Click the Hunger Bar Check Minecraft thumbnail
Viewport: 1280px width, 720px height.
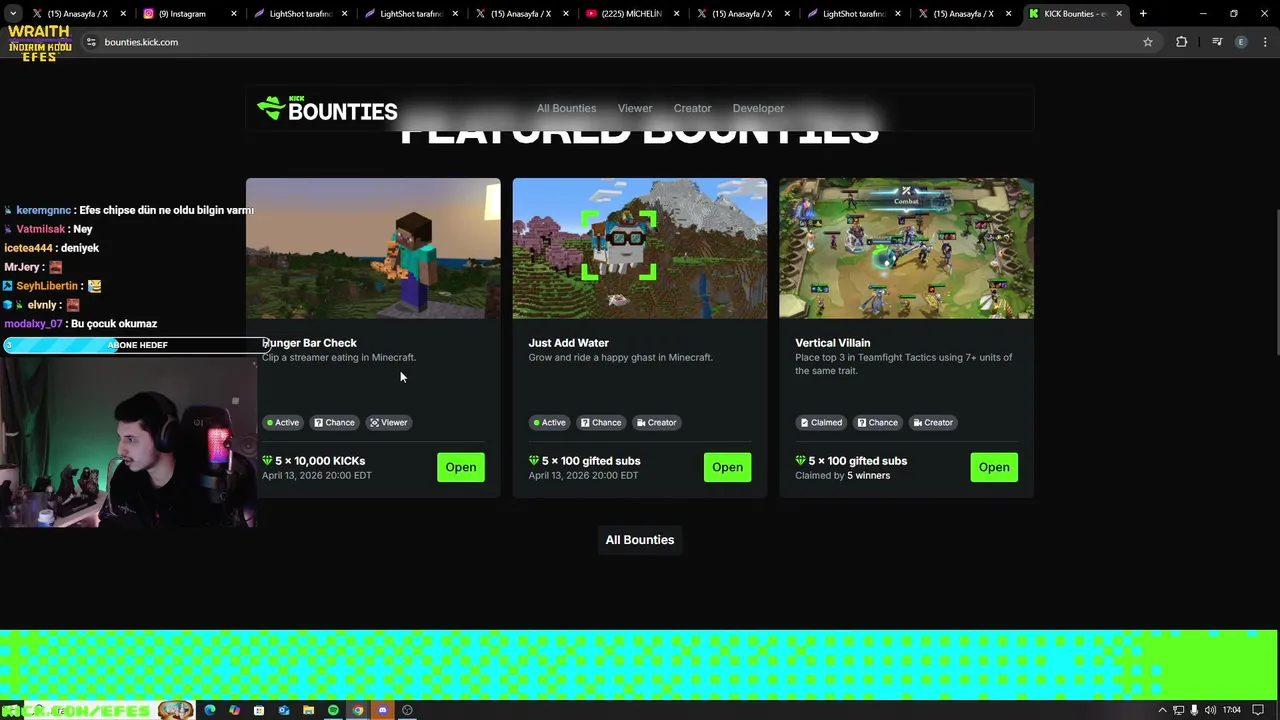(373, 248)
